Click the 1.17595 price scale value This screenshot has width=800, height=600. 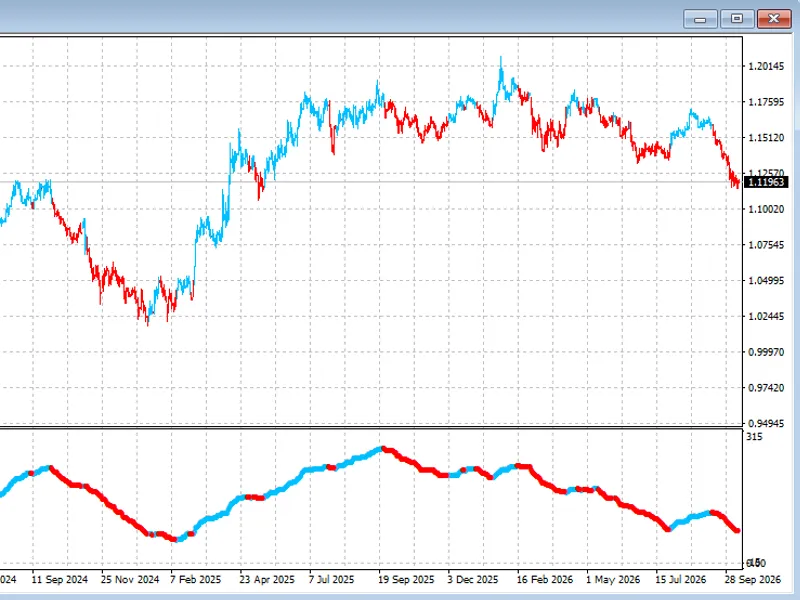pos(766,102)
